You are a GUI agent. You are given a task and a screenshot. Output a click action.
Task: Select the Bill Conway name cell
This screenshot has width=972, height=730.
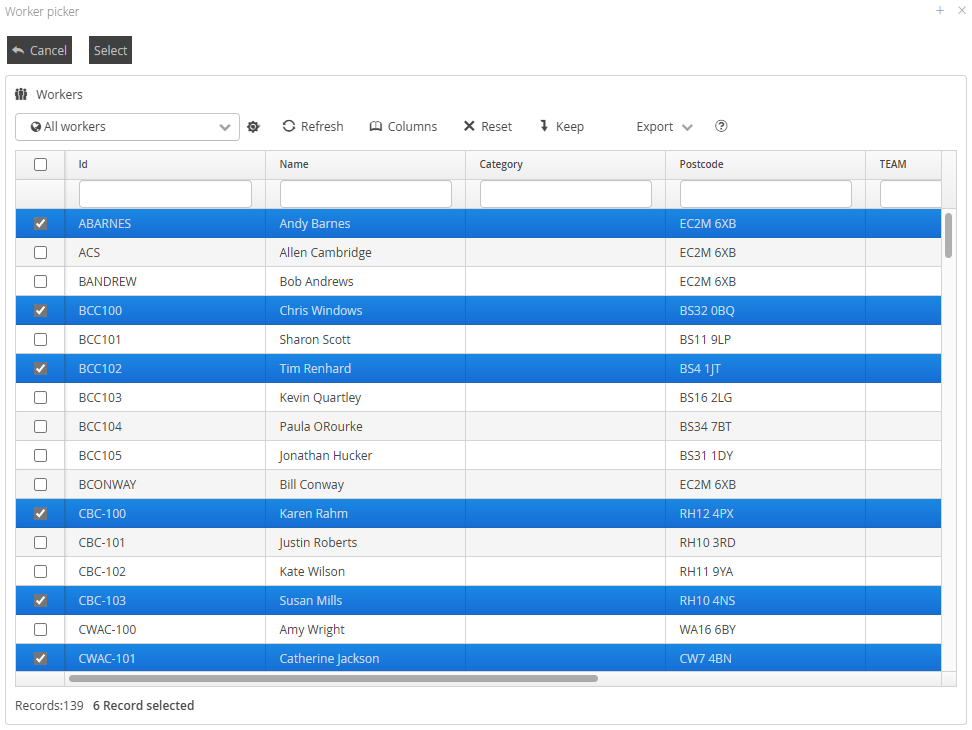[365, 485]
